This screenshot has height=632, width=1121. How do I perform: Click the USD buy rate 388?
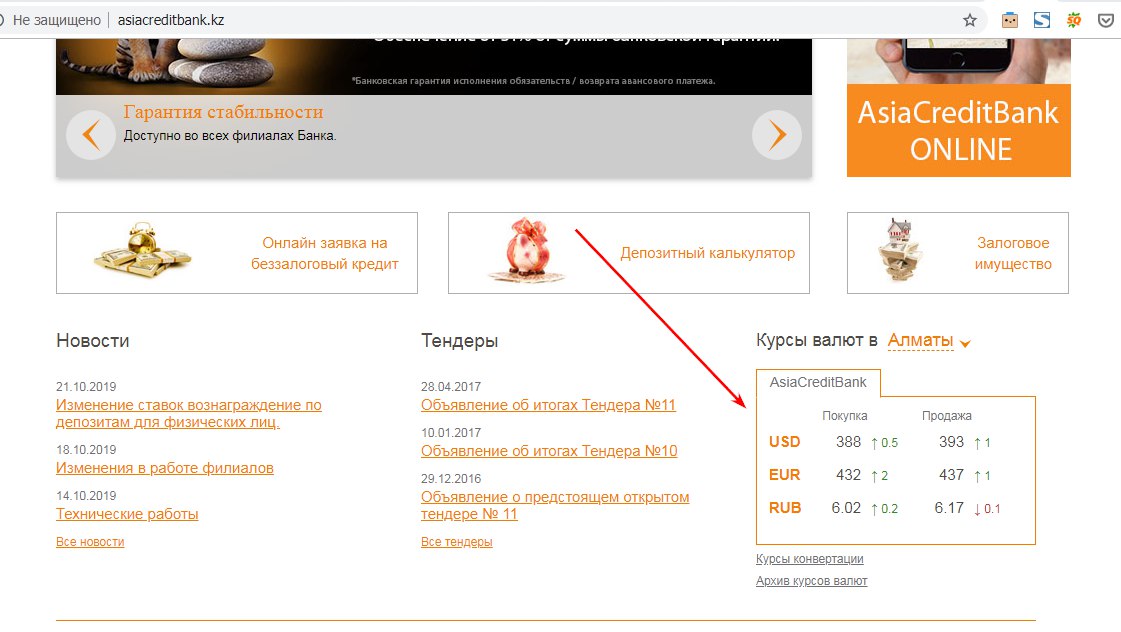(848, 442)
